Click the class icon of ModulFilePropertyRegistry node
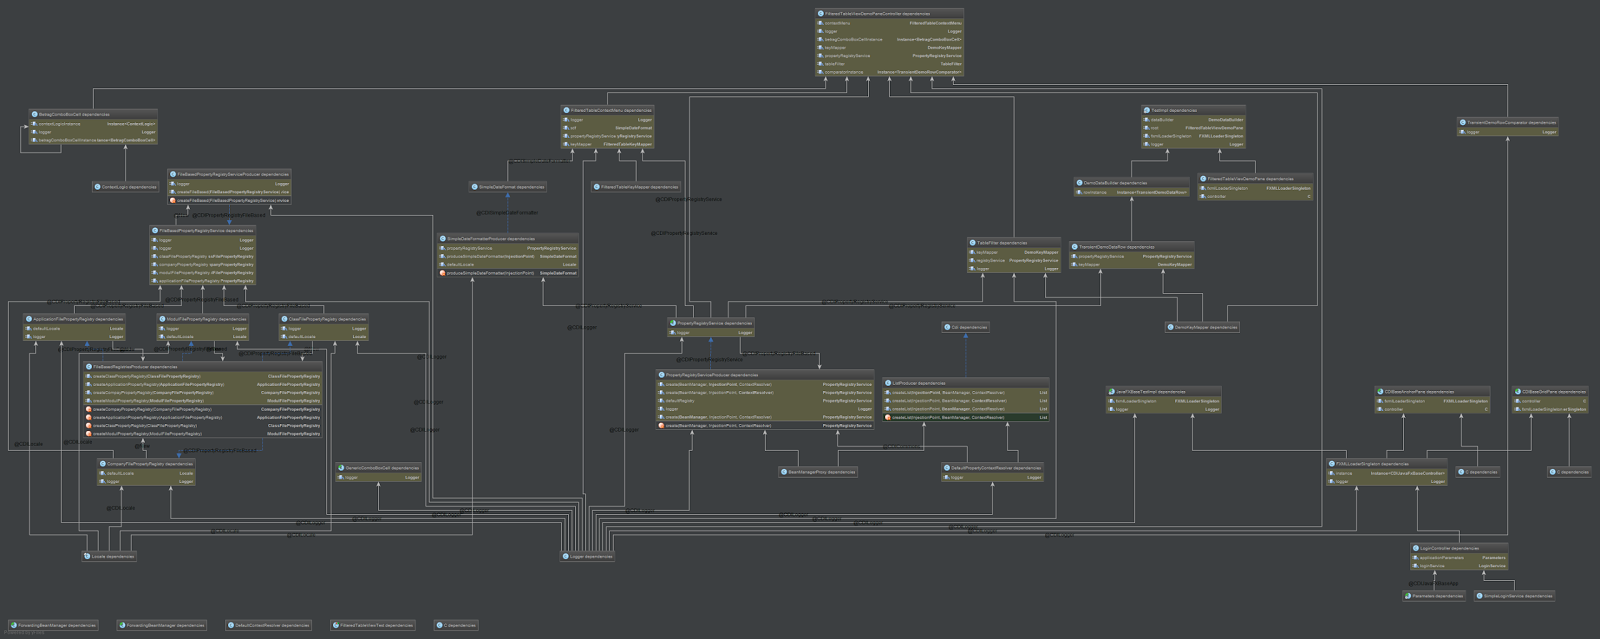This screenshot has width=1600, height=639. coord(163,319)
